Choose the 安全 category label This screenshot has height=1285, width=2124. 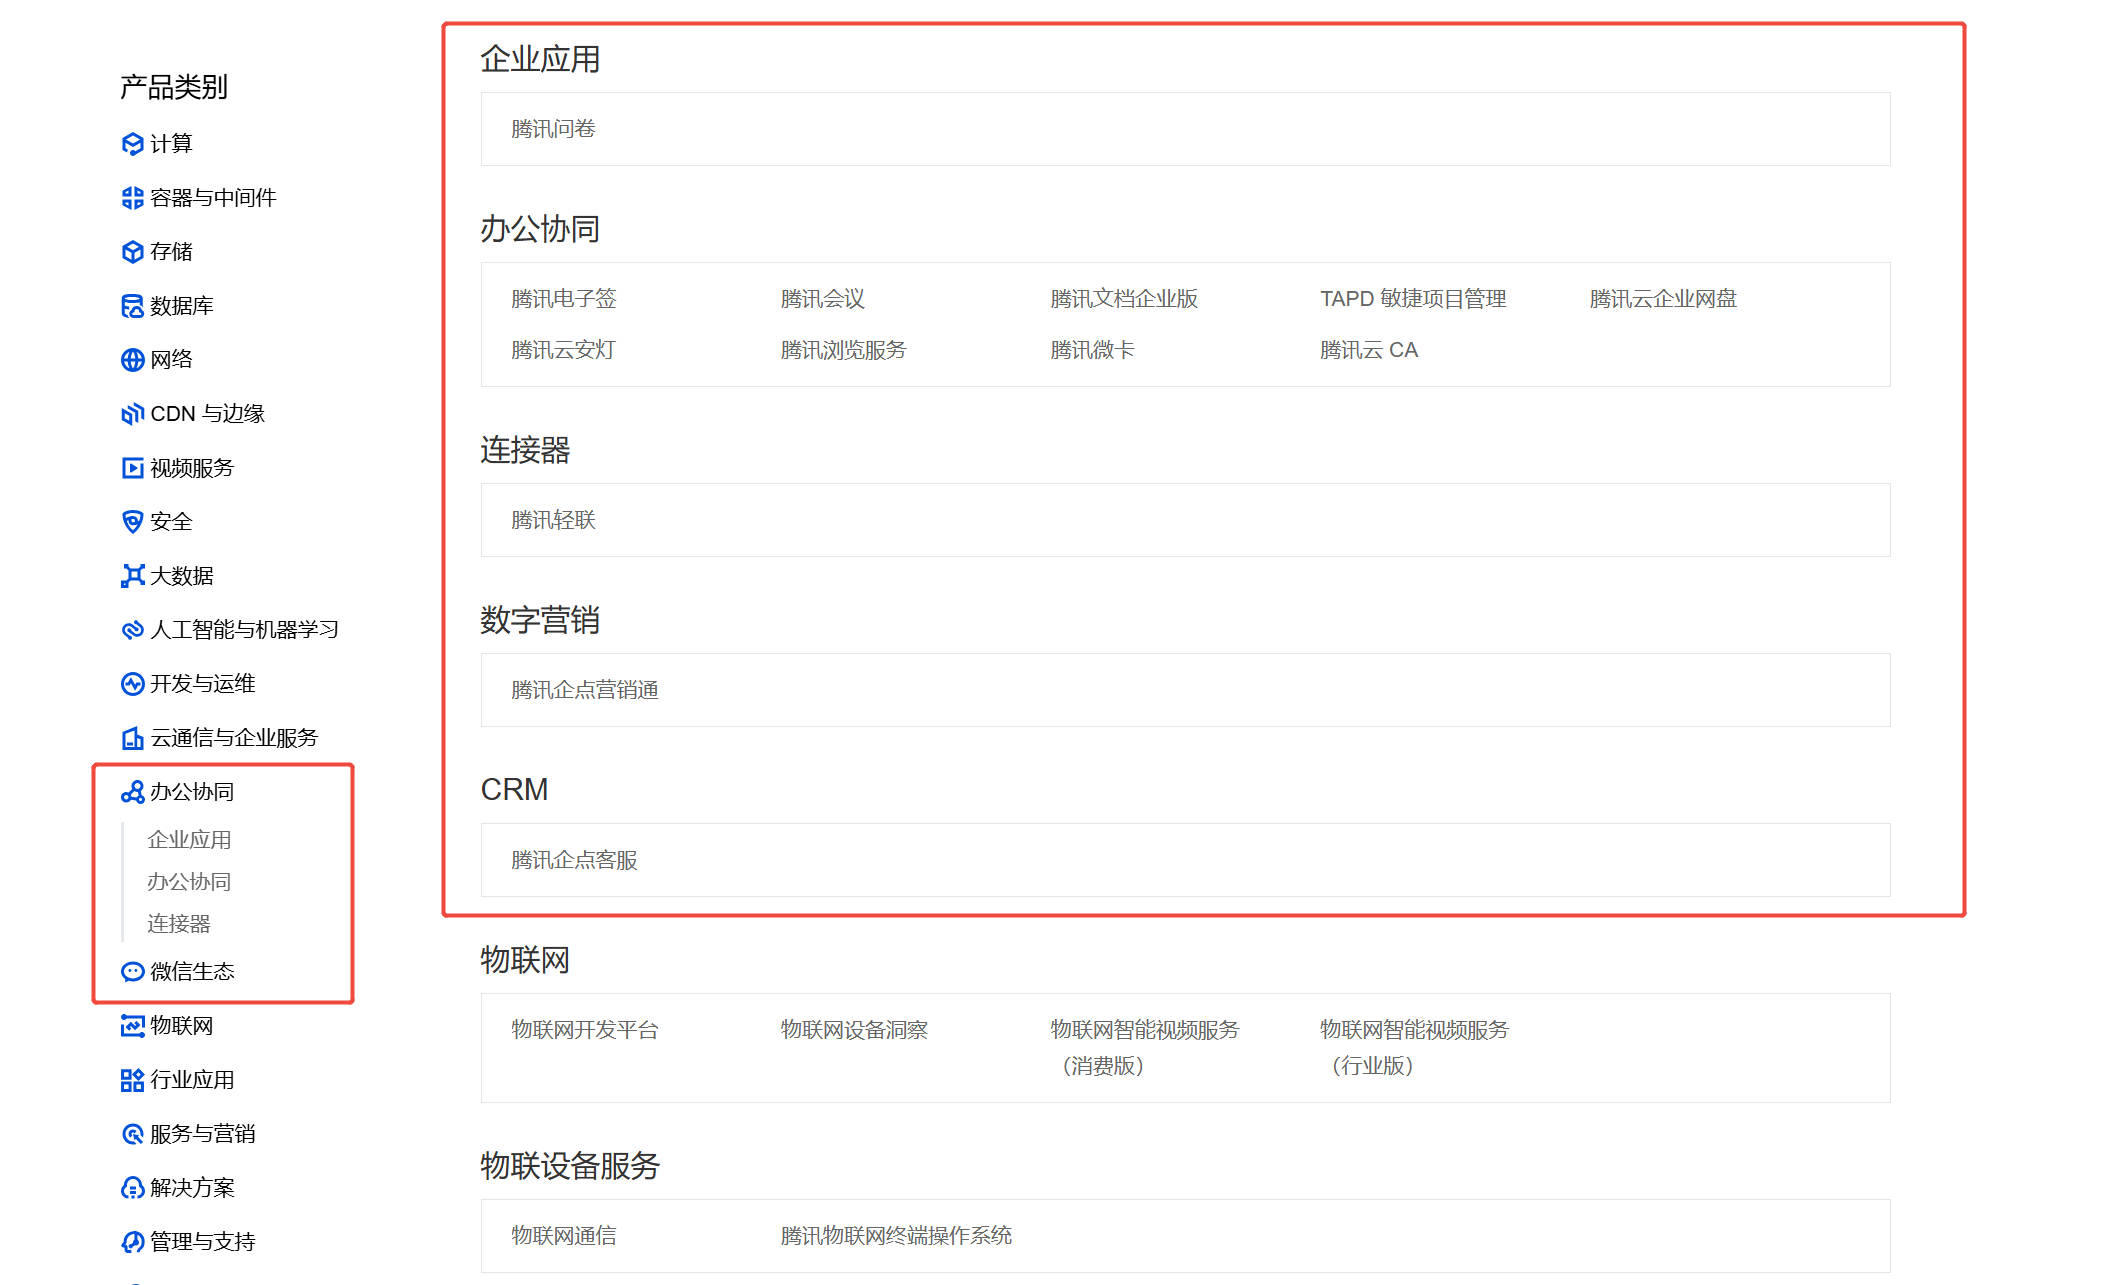(x=171, y=522)
